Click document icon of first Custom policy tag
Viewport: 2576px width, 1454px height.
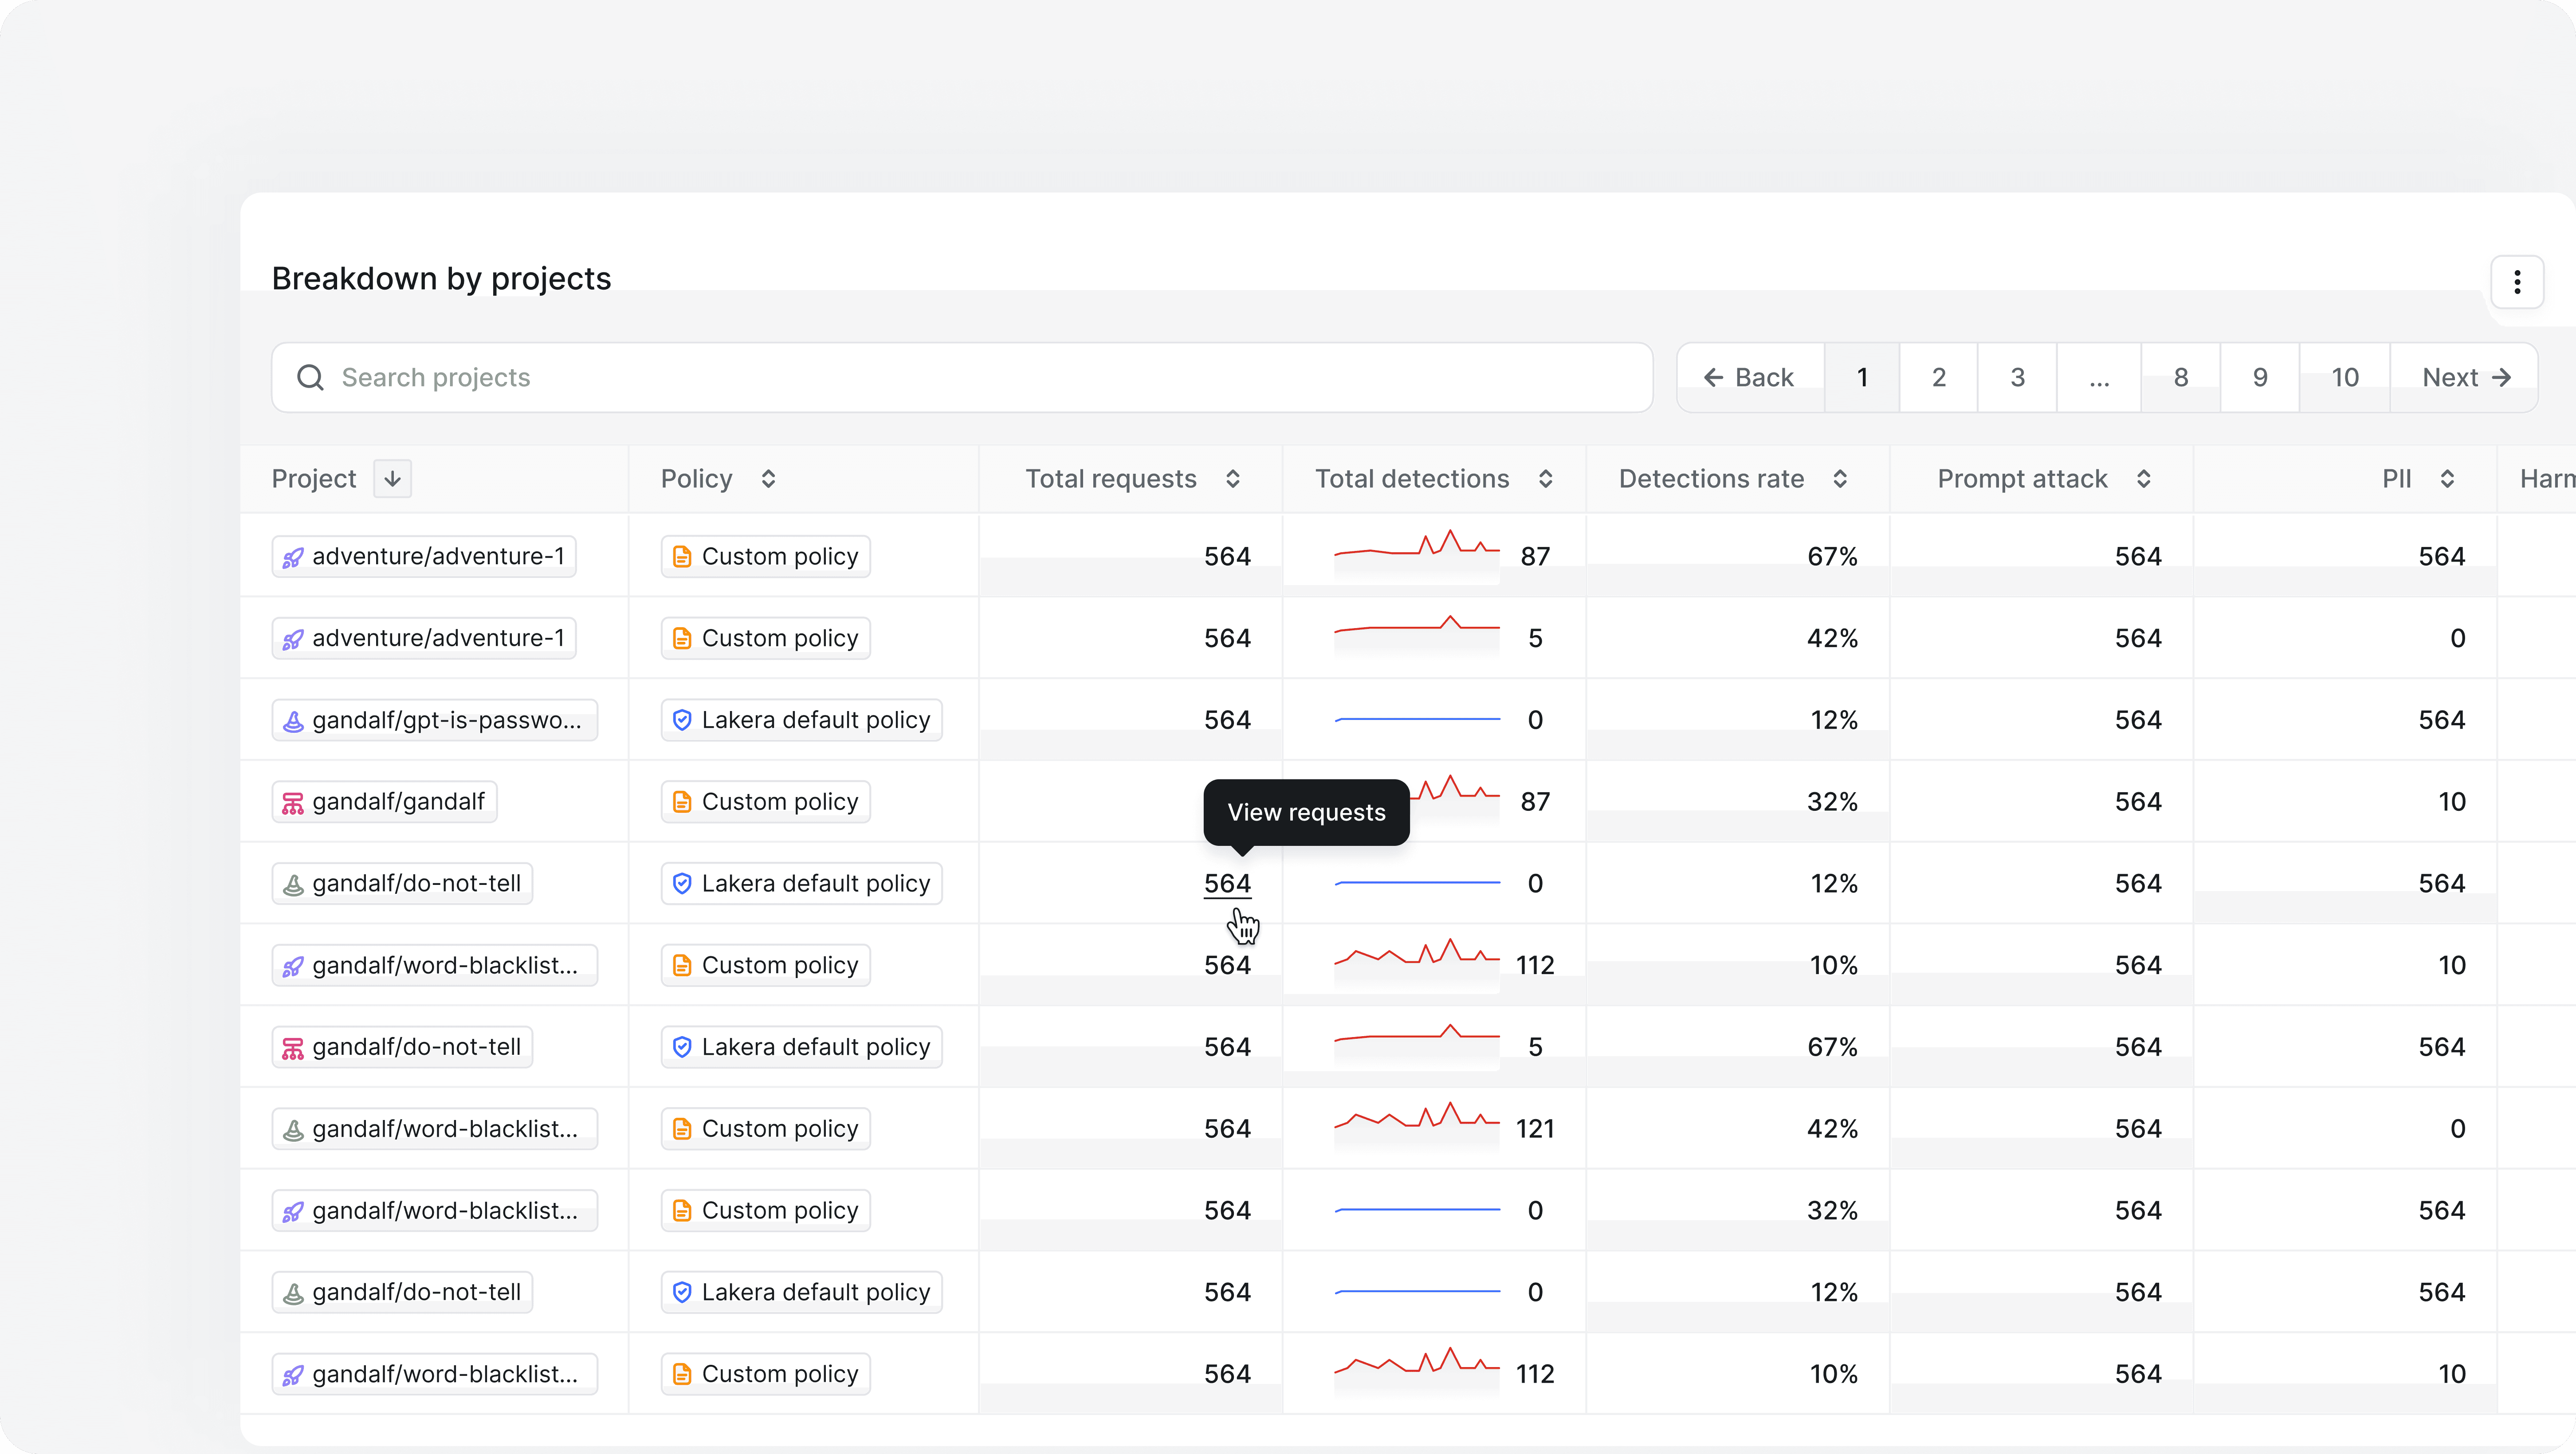click(682, 557)
